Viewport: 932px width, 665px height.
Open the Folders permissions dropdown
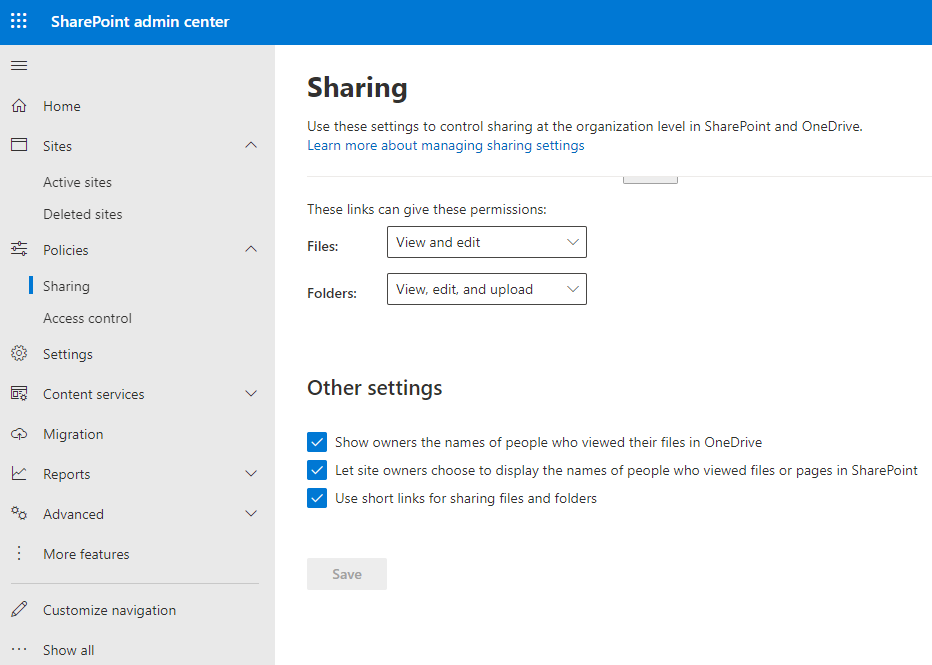click(487, 289)
